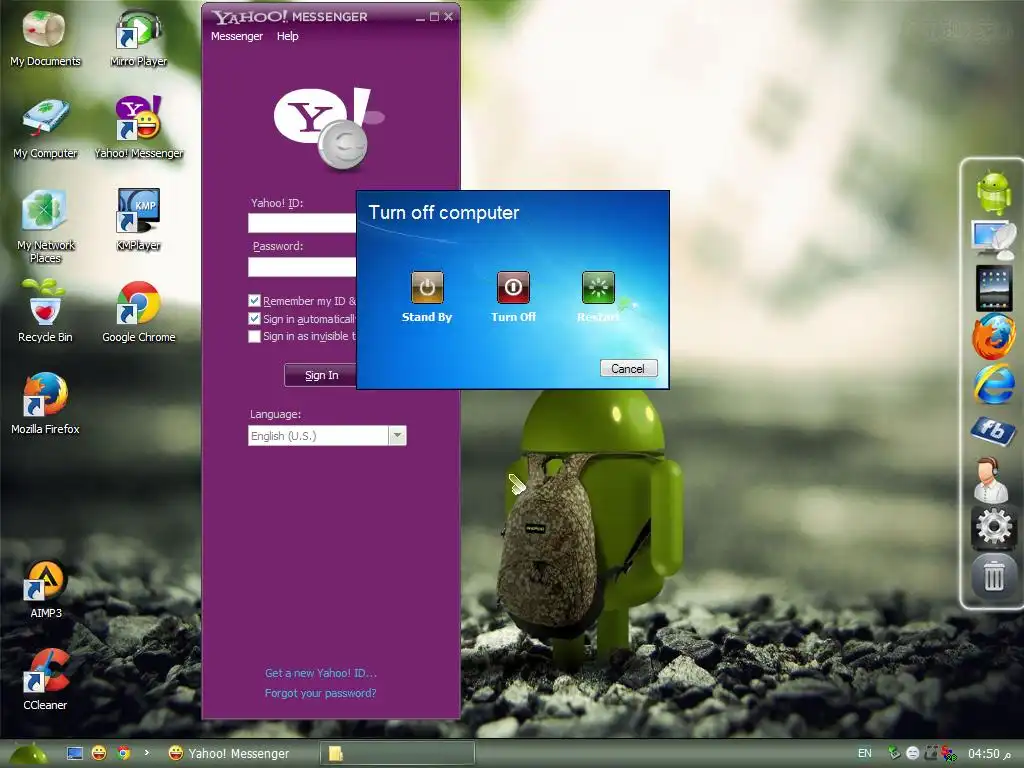Select the CCleaner desktop shortcut

click(x=45, y=680)
